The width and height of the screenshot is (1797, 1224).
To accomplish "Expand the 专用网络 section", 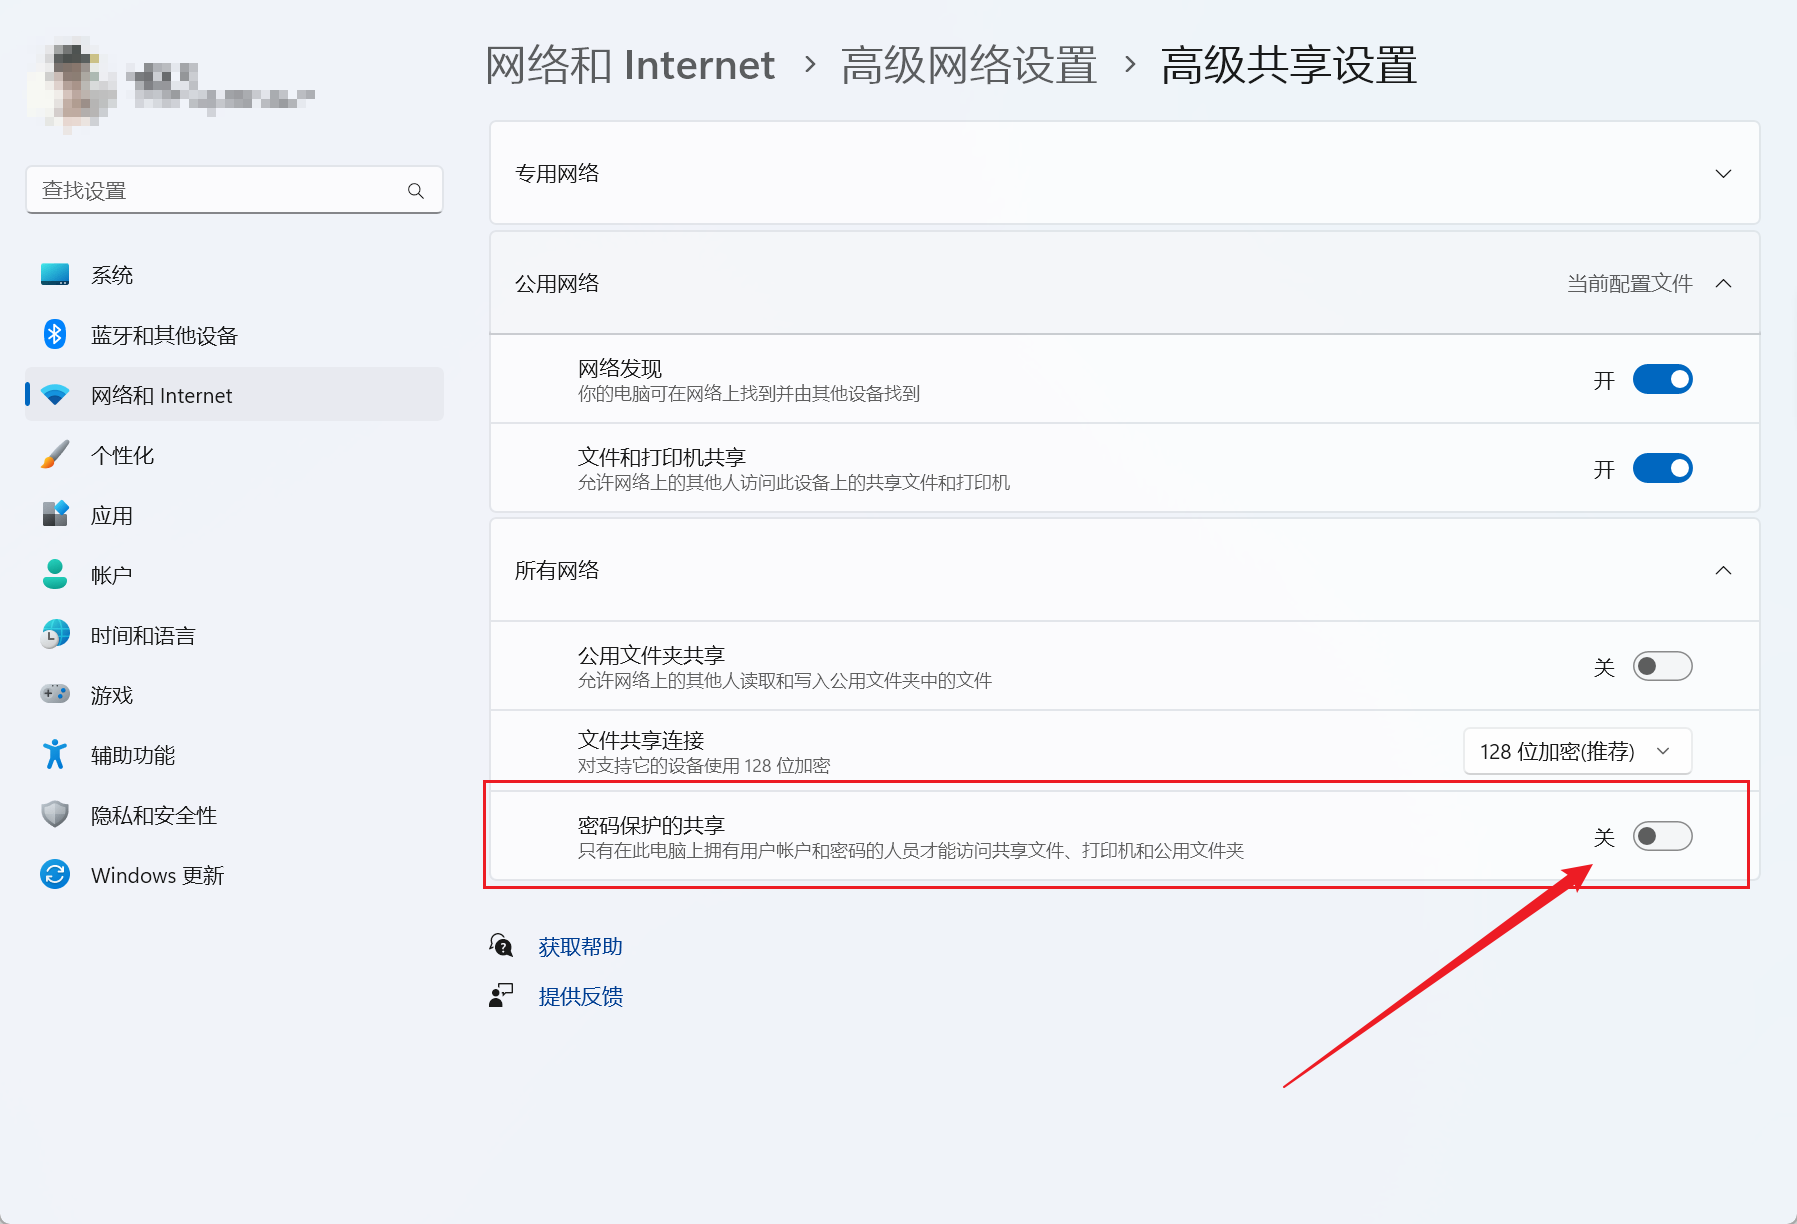I will (1723, 174).
